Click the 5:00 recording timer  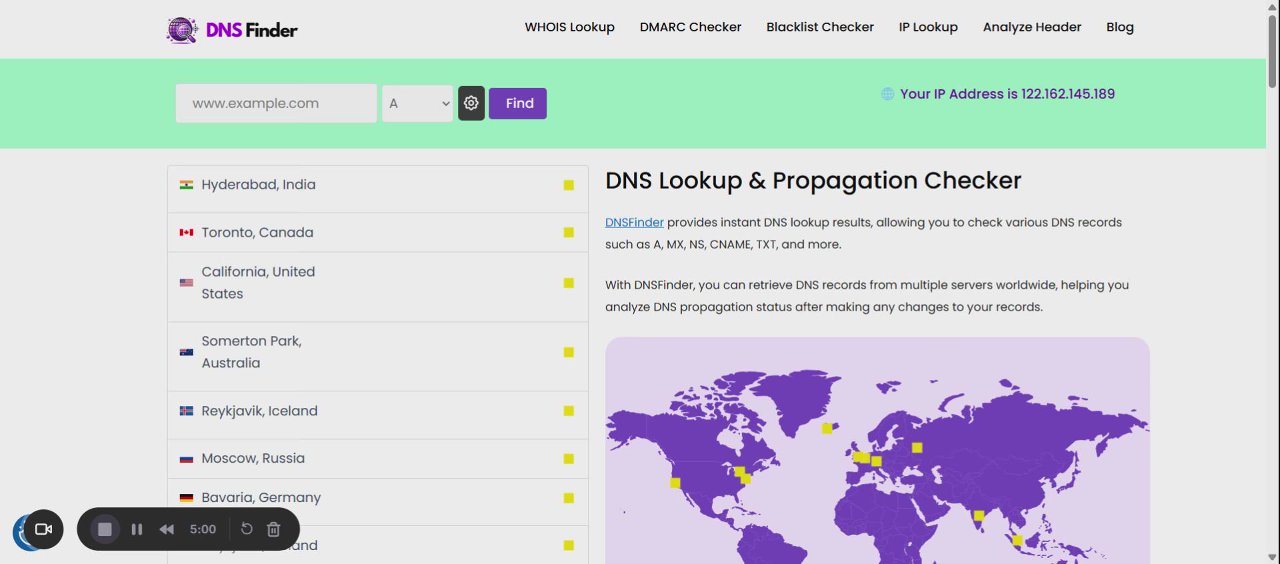point(203,529)
